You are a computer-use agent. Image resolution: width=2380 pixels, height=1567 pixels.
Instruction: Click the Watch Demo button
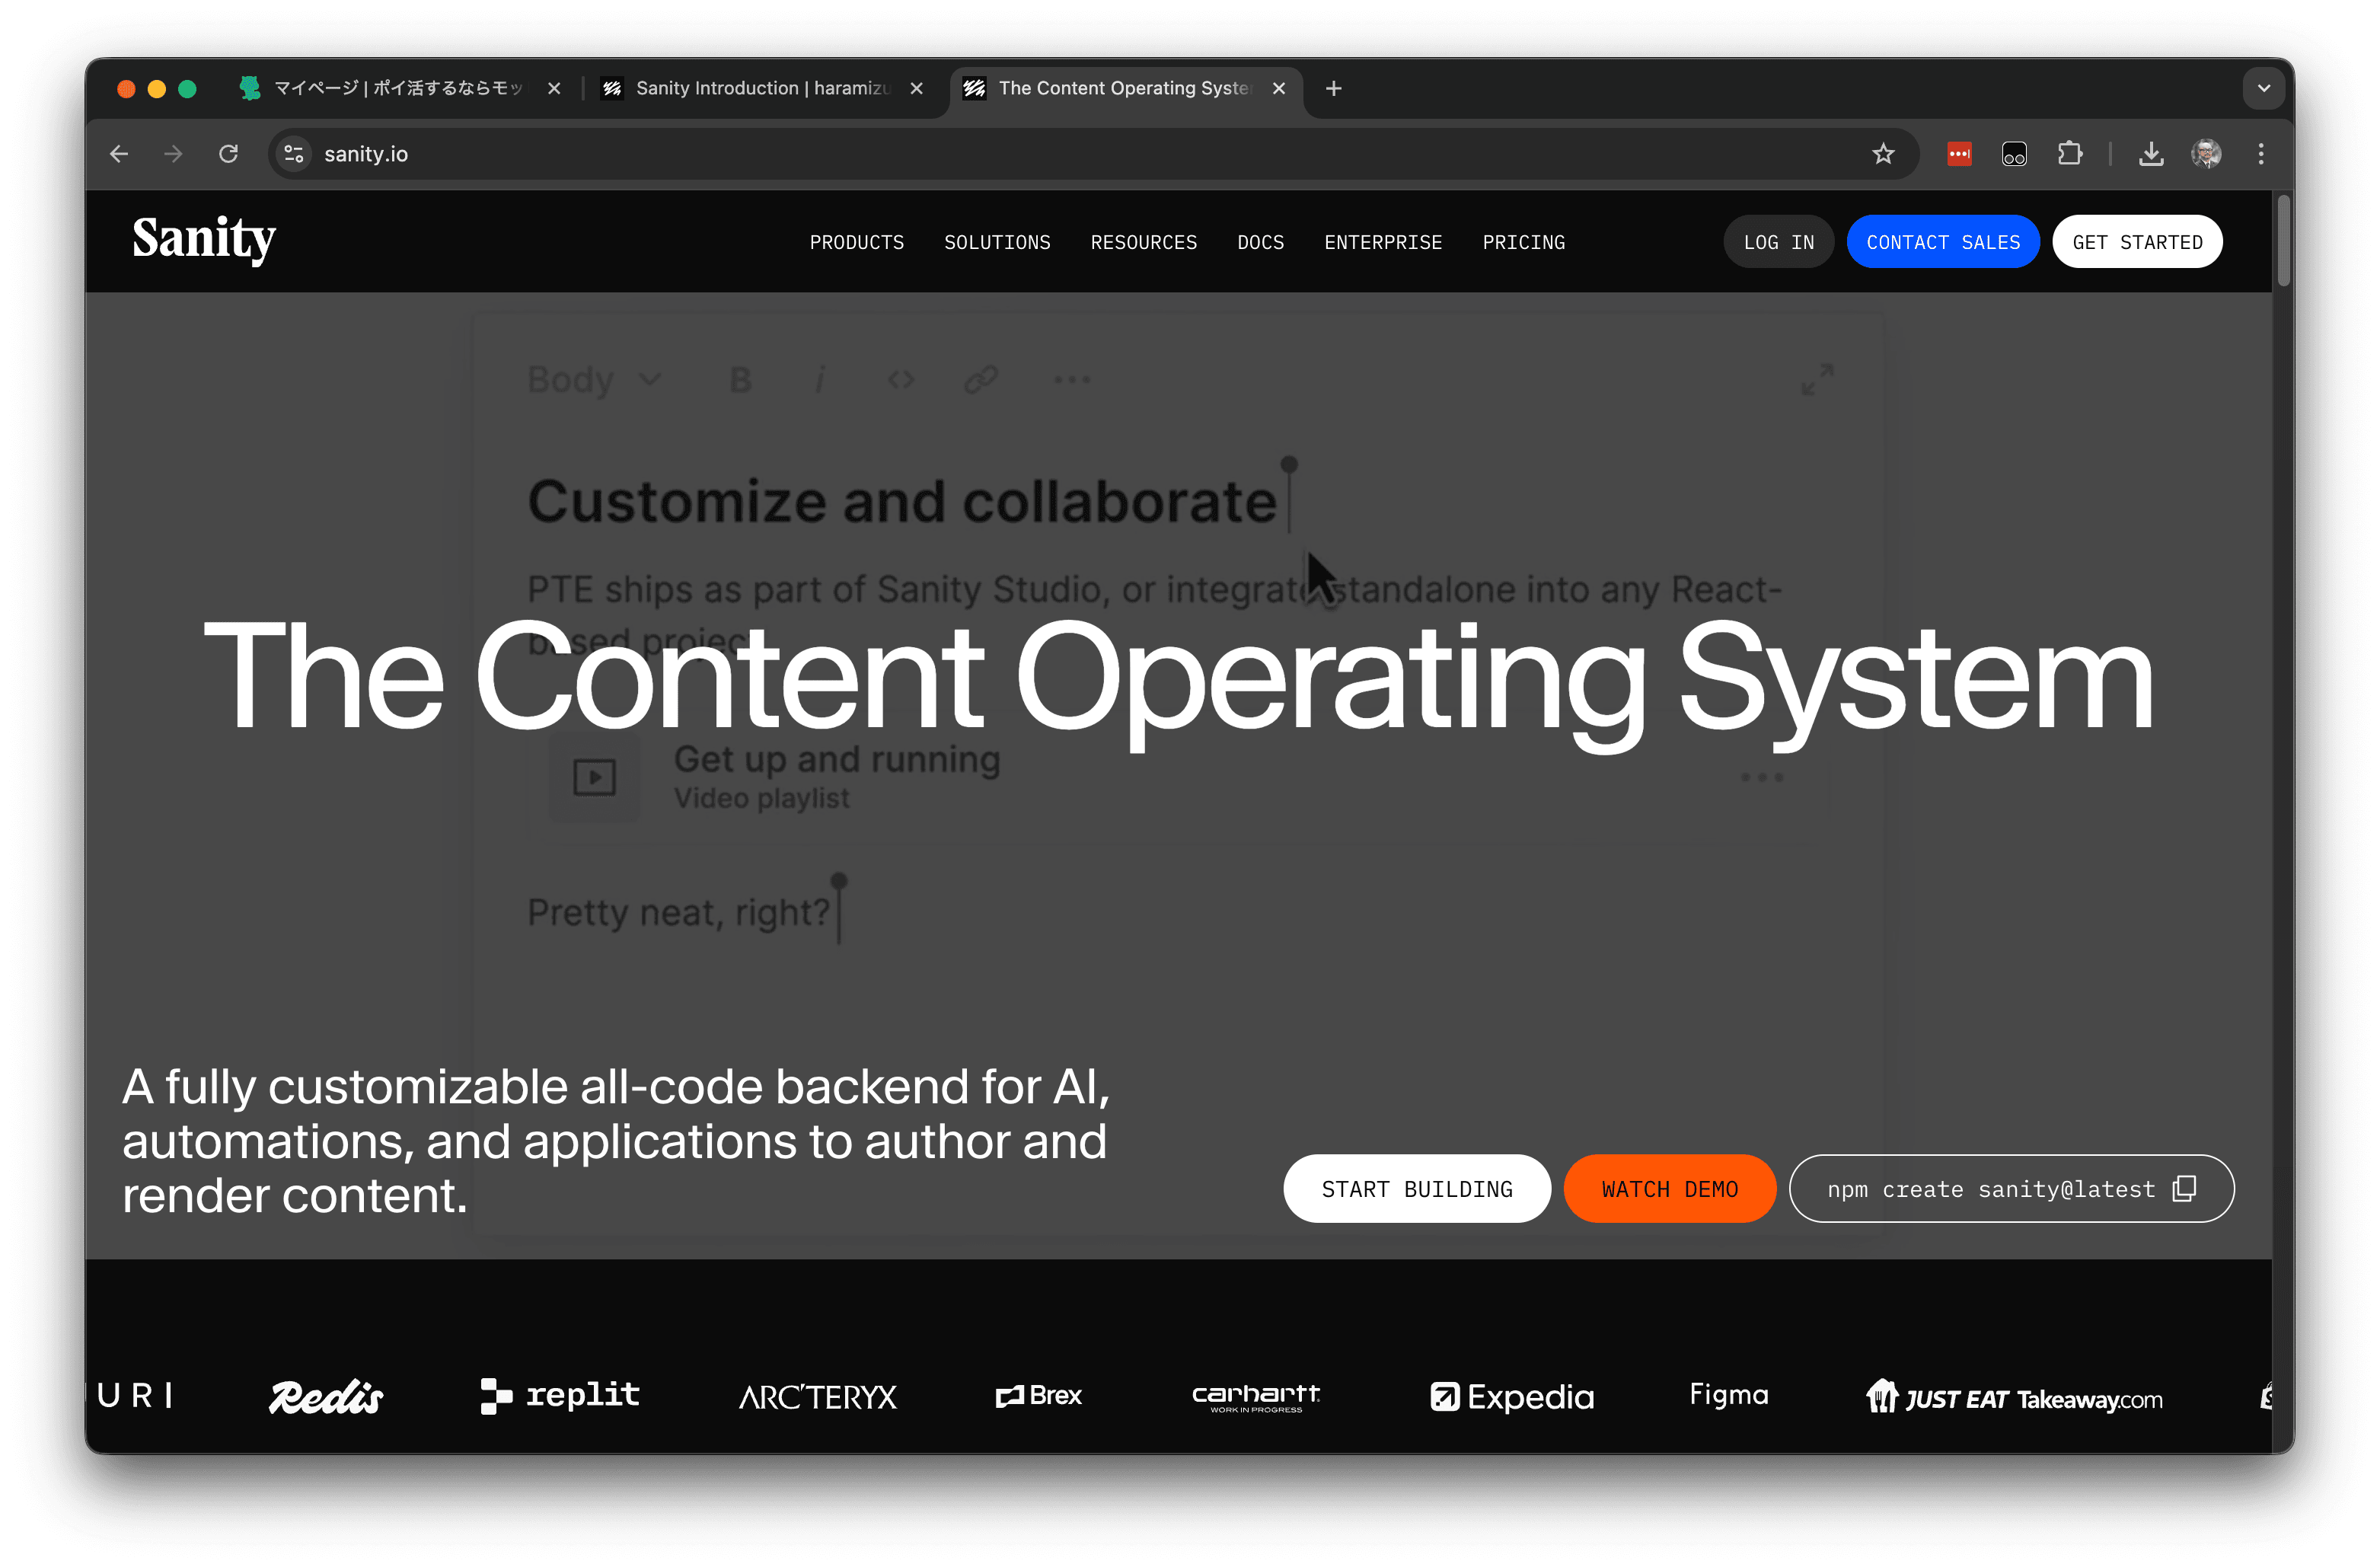point(1669,1189)
